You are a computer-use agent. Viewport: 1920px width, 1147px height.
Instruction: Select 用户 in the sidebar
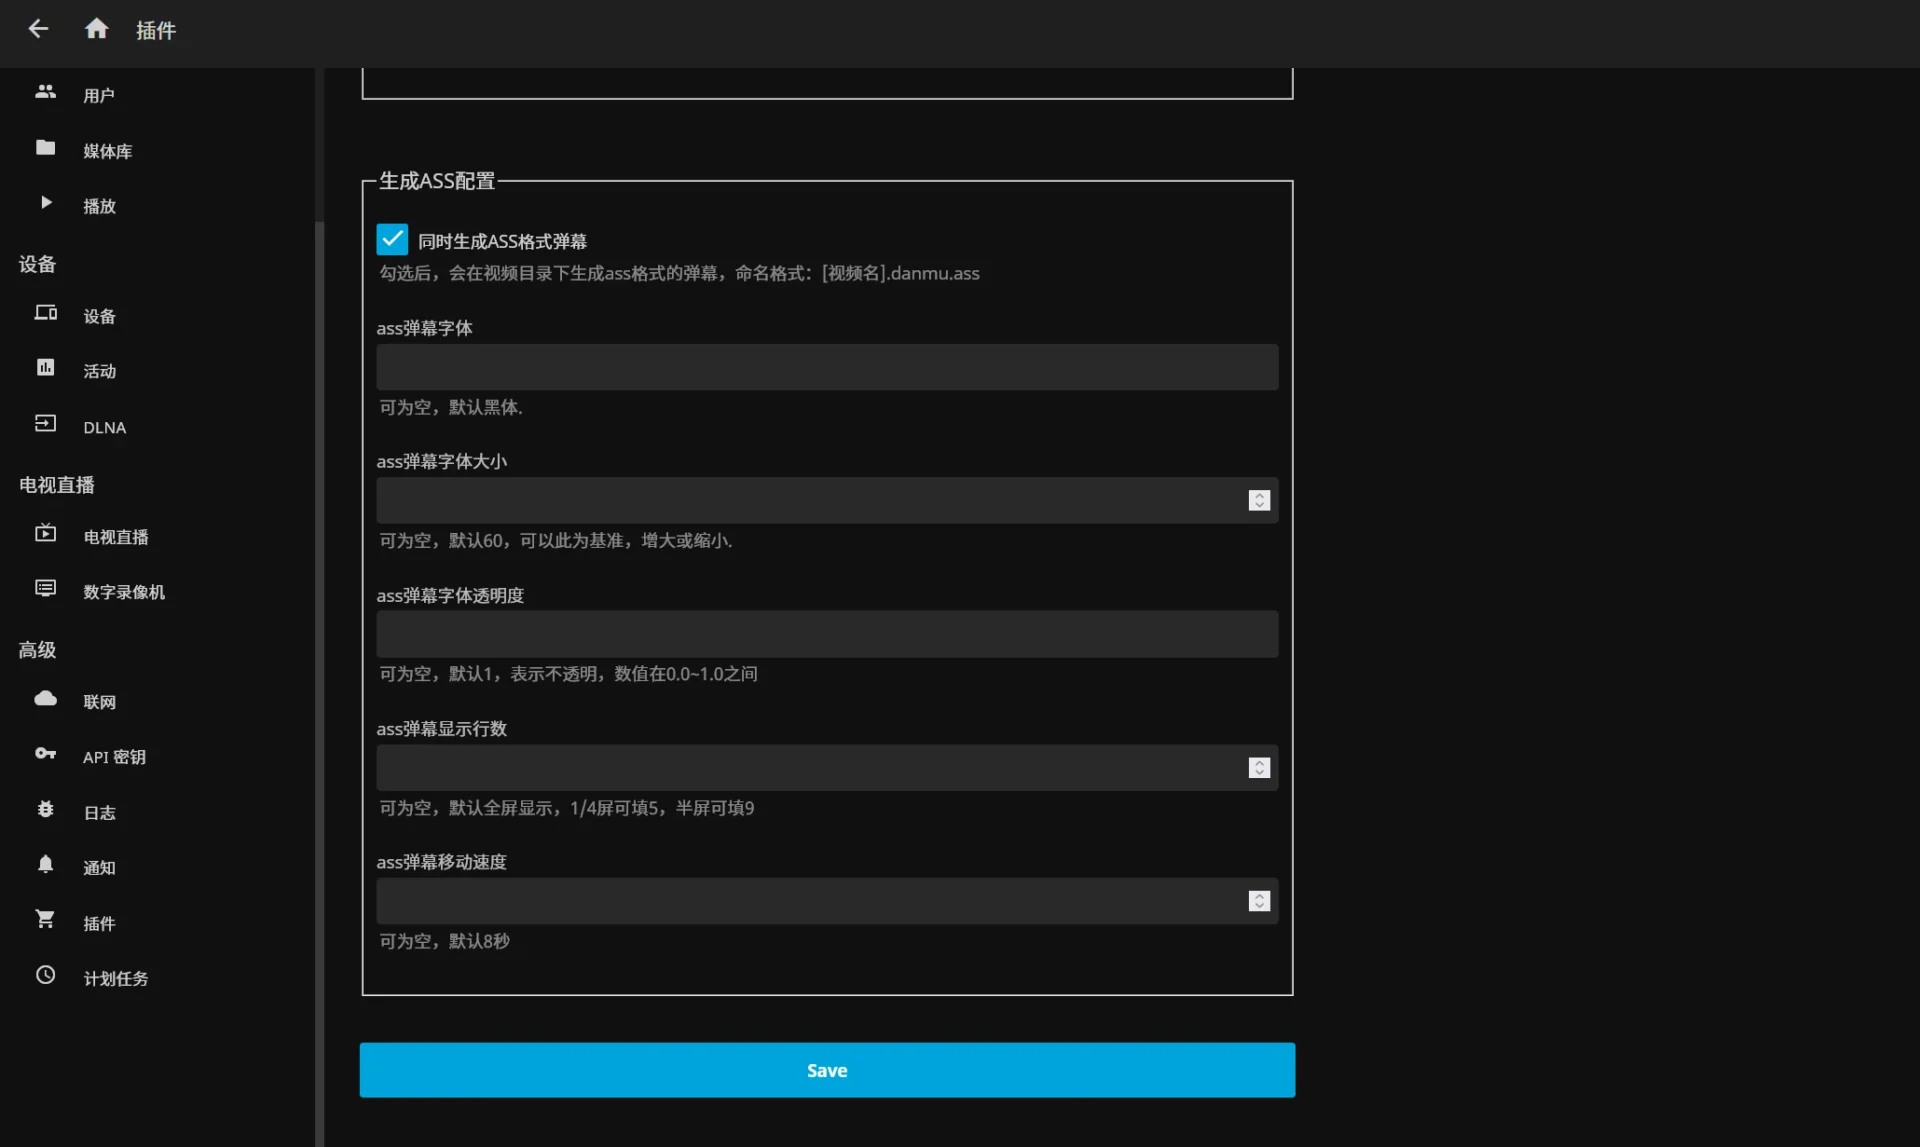click(x=98, y=95)
